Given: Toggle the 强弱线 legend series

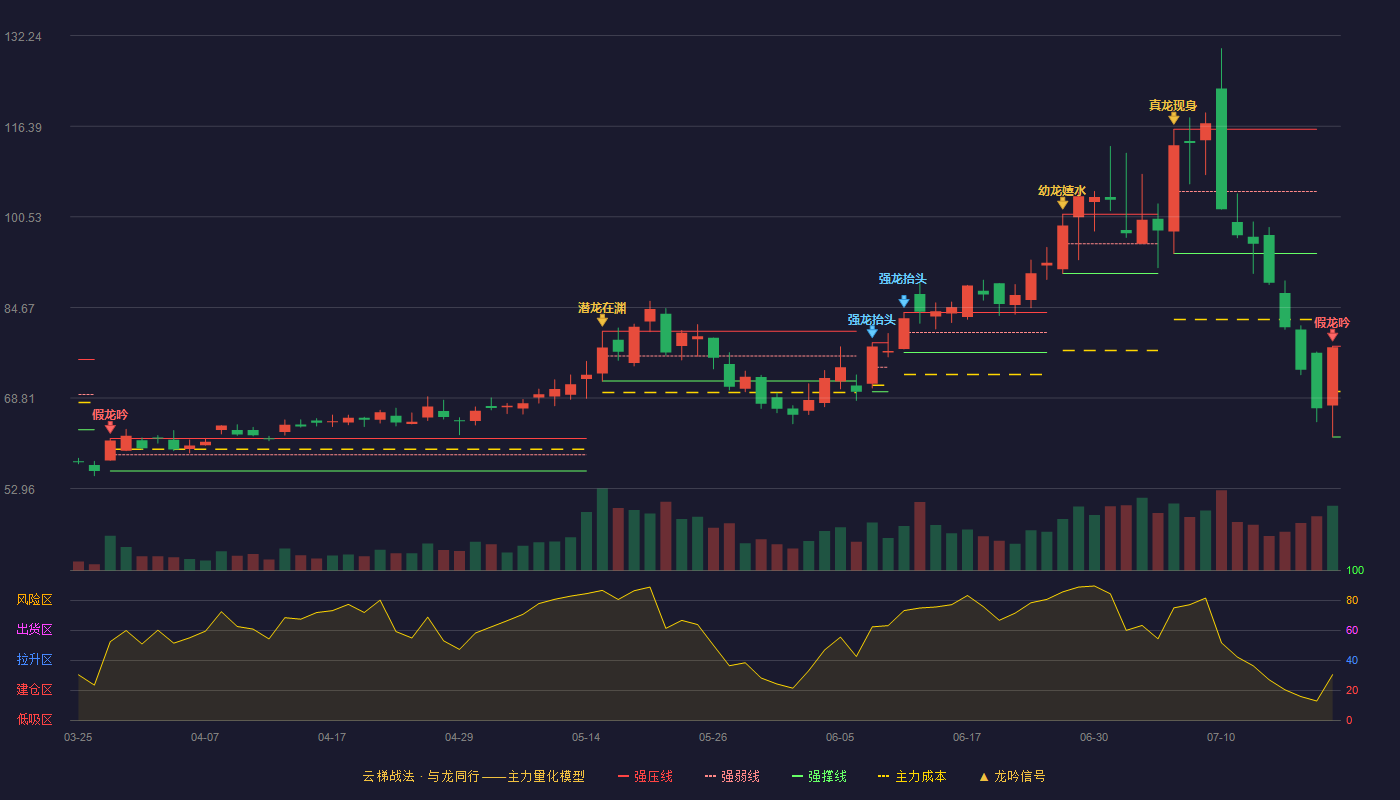Looking at the screenshot, I should (x=732, y=776).
